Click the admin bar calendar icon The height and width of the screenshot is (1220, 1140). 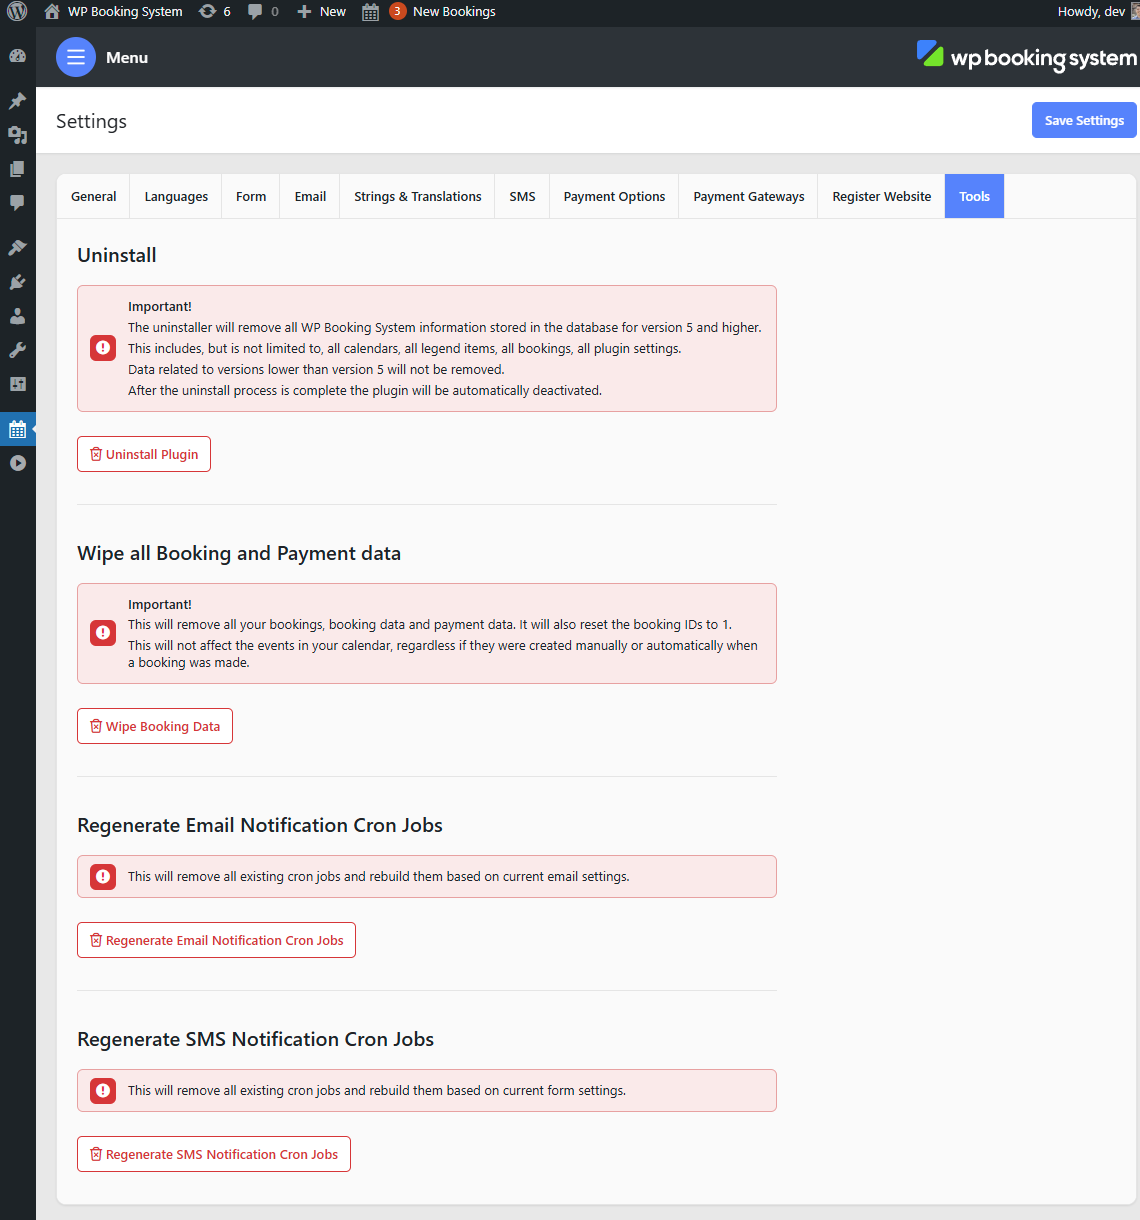tap(370, 12)
